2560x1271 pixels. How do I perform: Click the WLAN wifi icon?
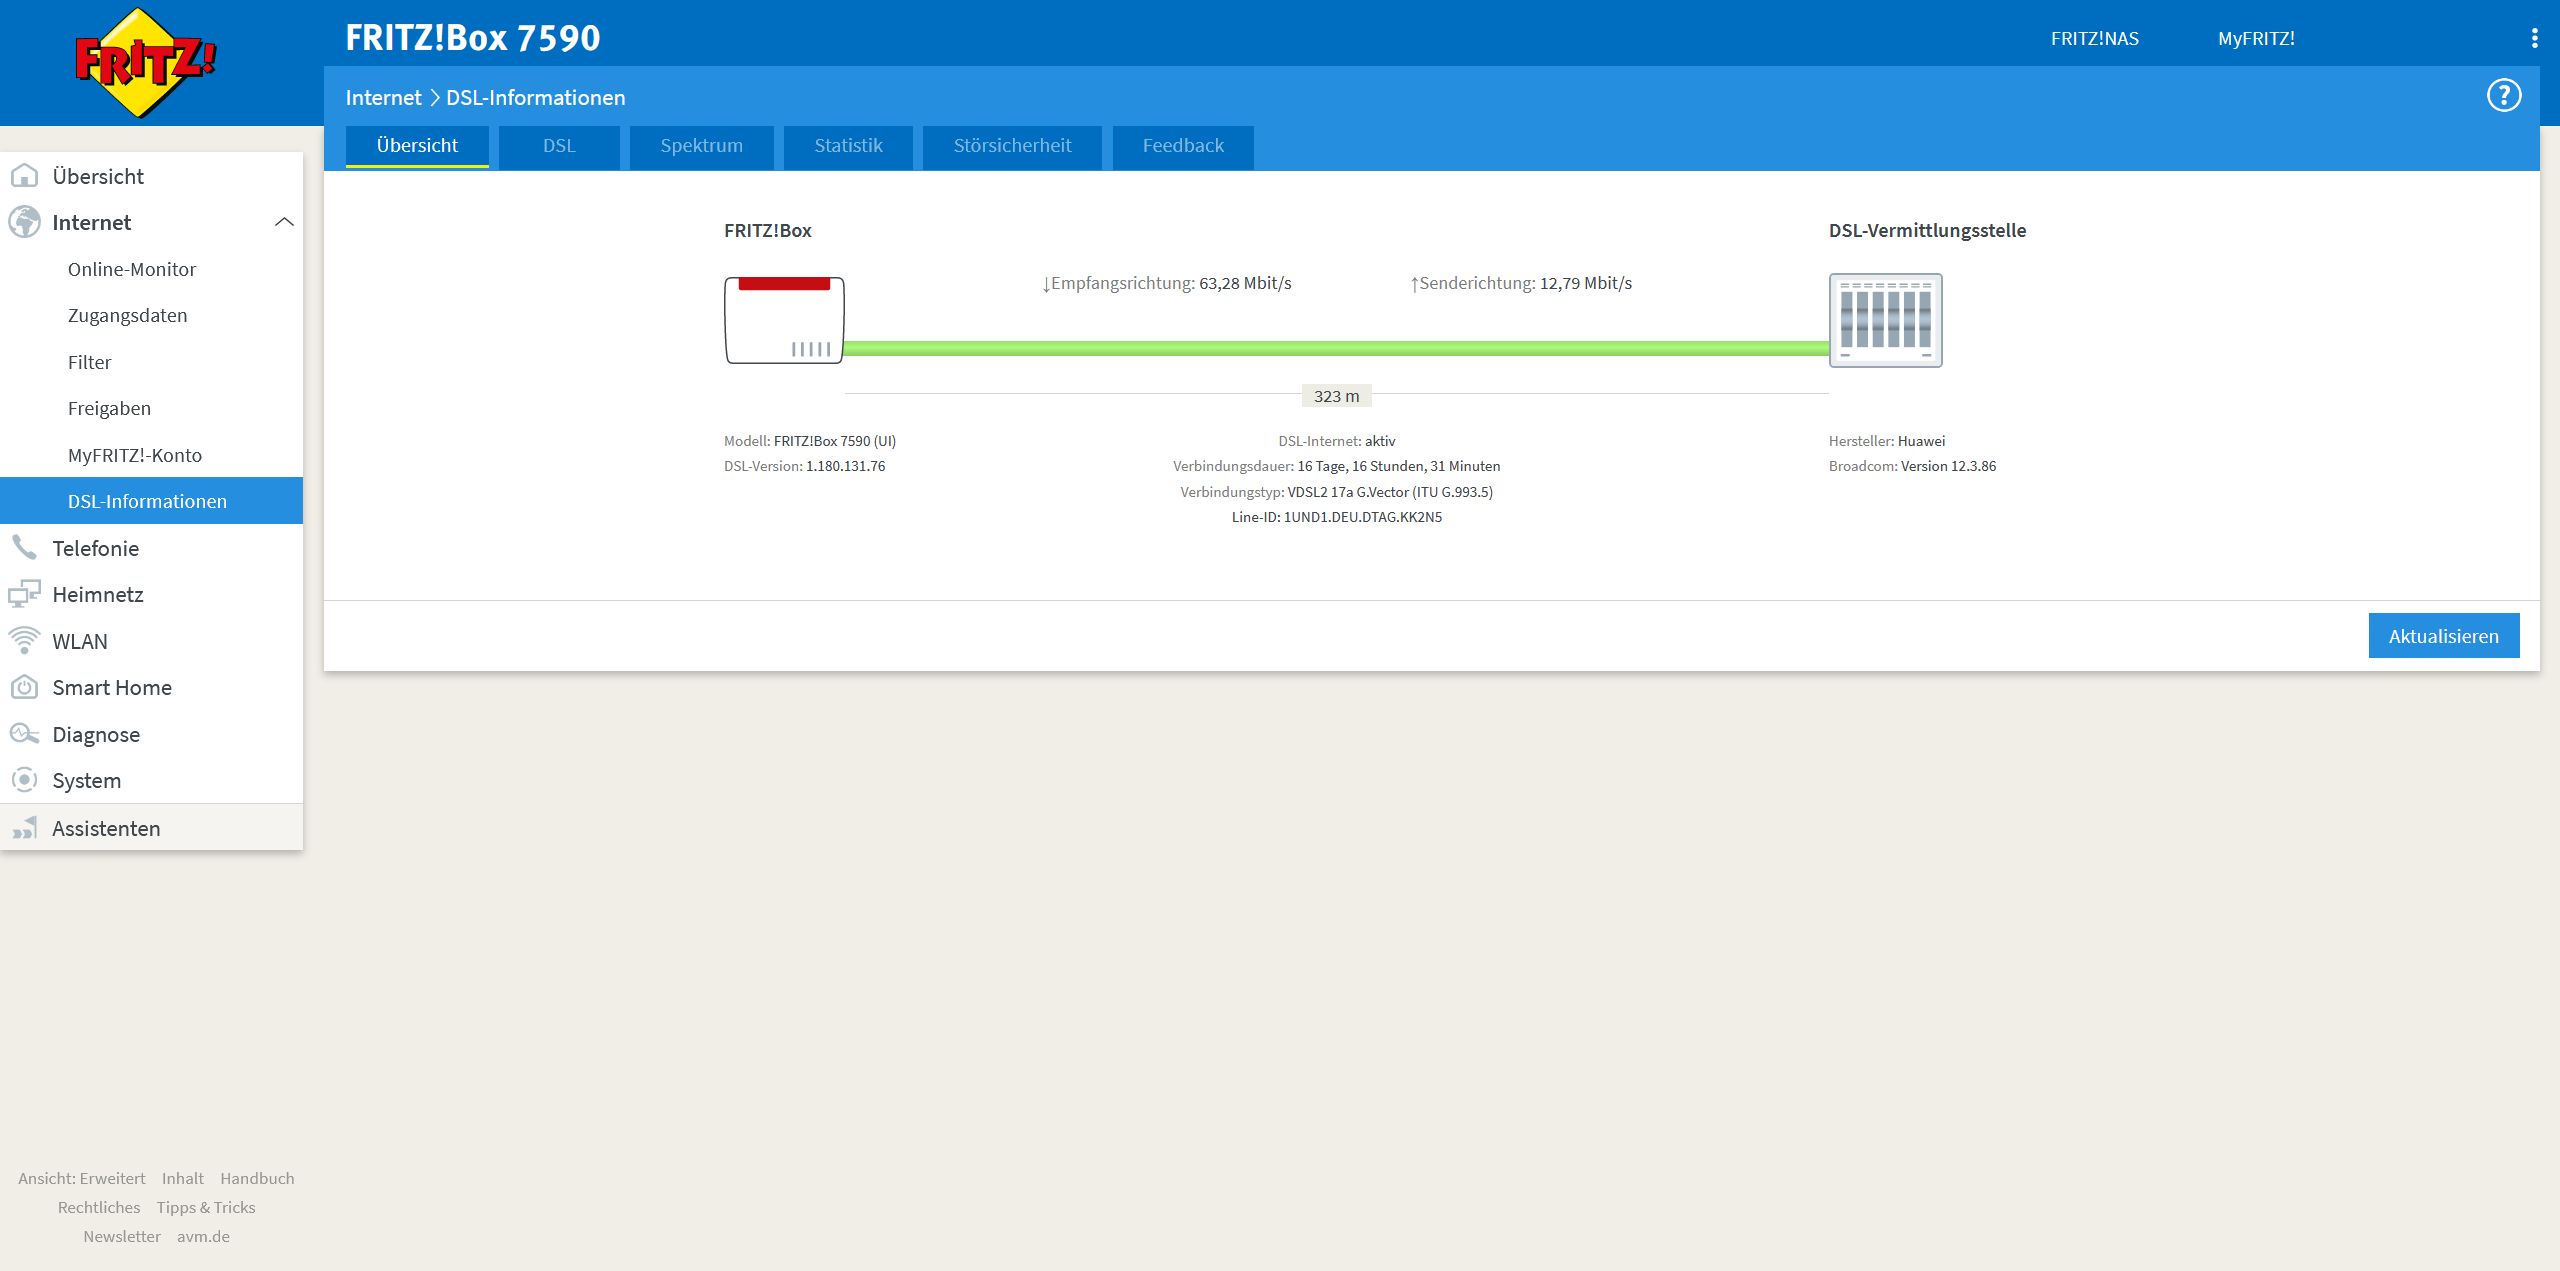click(24, 641)
